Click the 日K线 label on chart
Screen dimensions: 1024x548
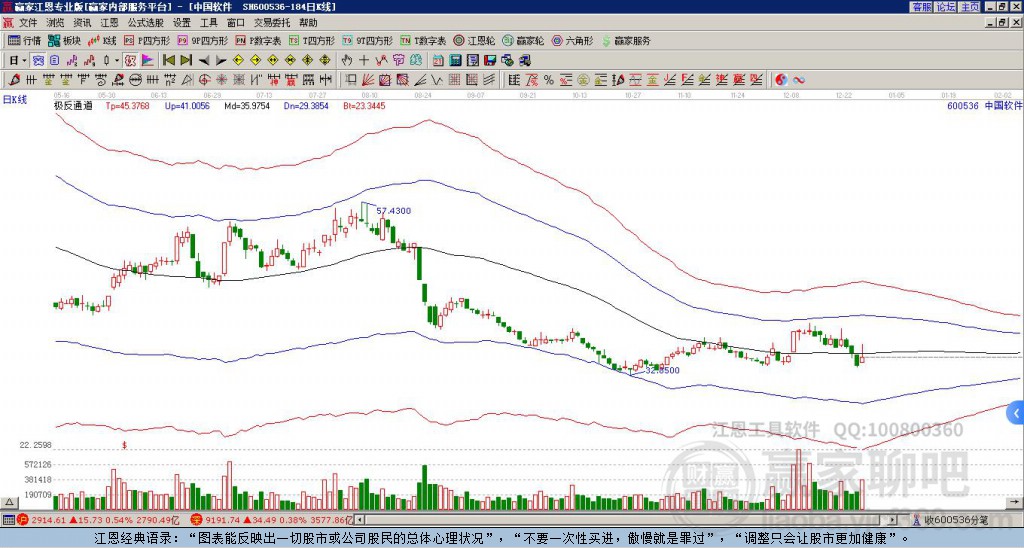pyautogui.click(x=15, y=100)
